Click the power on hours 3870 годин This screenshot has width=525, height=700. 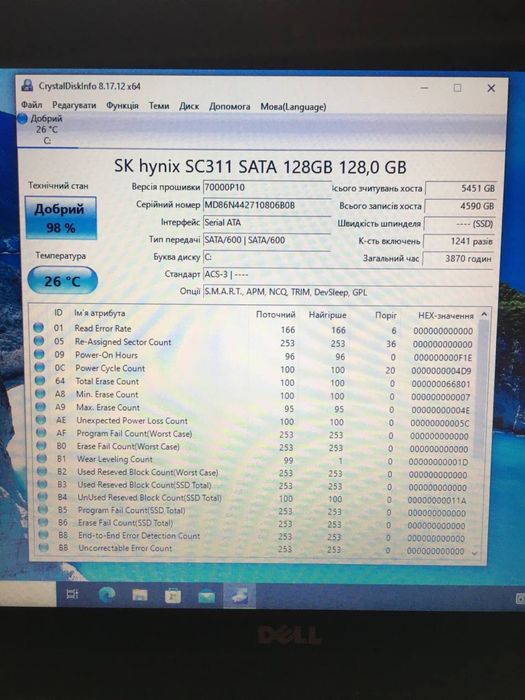click(x=458, y=258)
